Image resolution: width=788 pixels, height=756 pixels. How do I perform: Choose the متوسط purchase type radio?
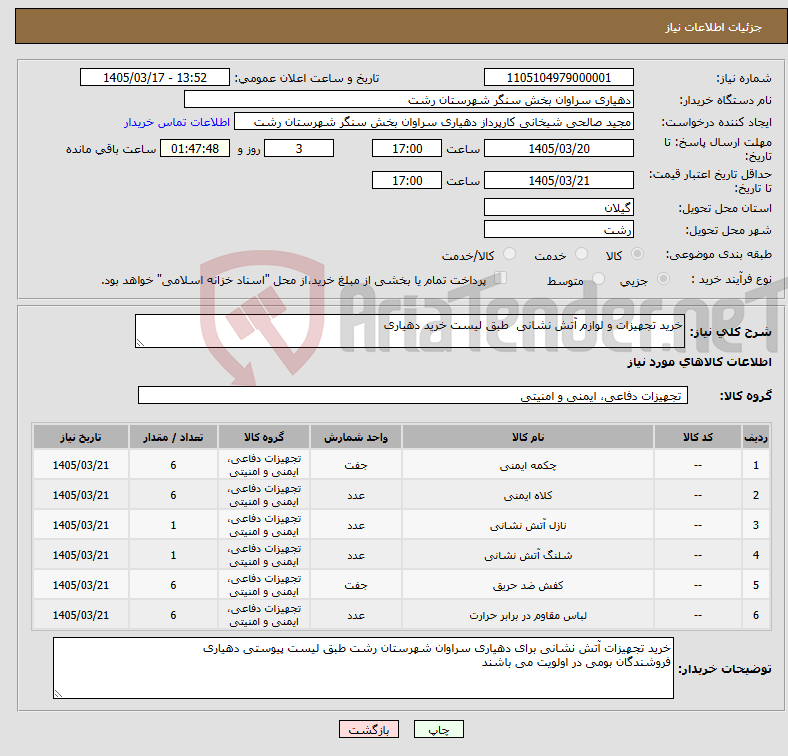coord(598,278)
